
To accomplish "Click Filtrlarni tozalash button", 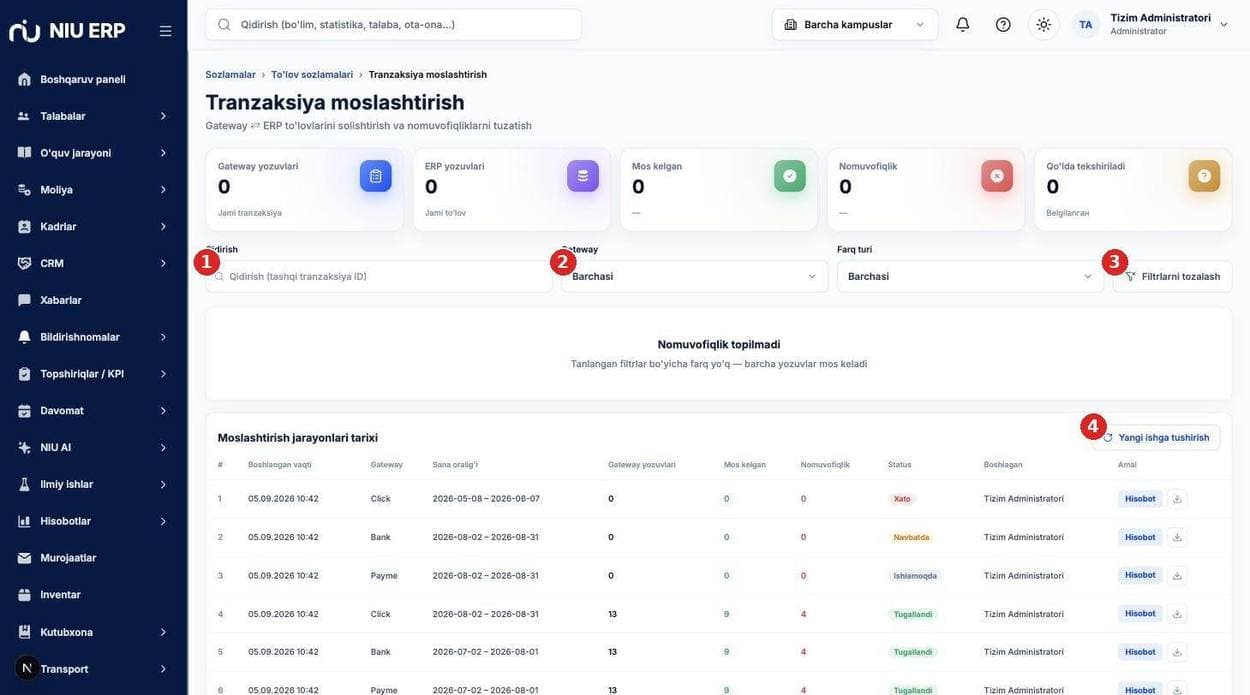I will pos(1172,276).
